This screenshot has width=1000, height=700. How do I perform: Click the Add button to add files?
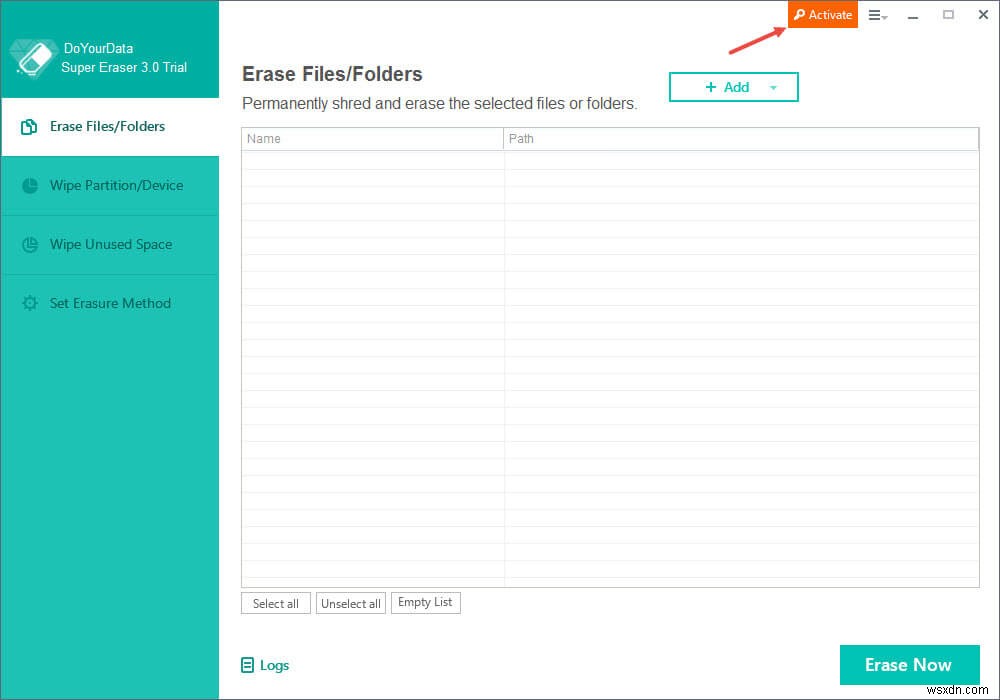(x=725, y=87)
